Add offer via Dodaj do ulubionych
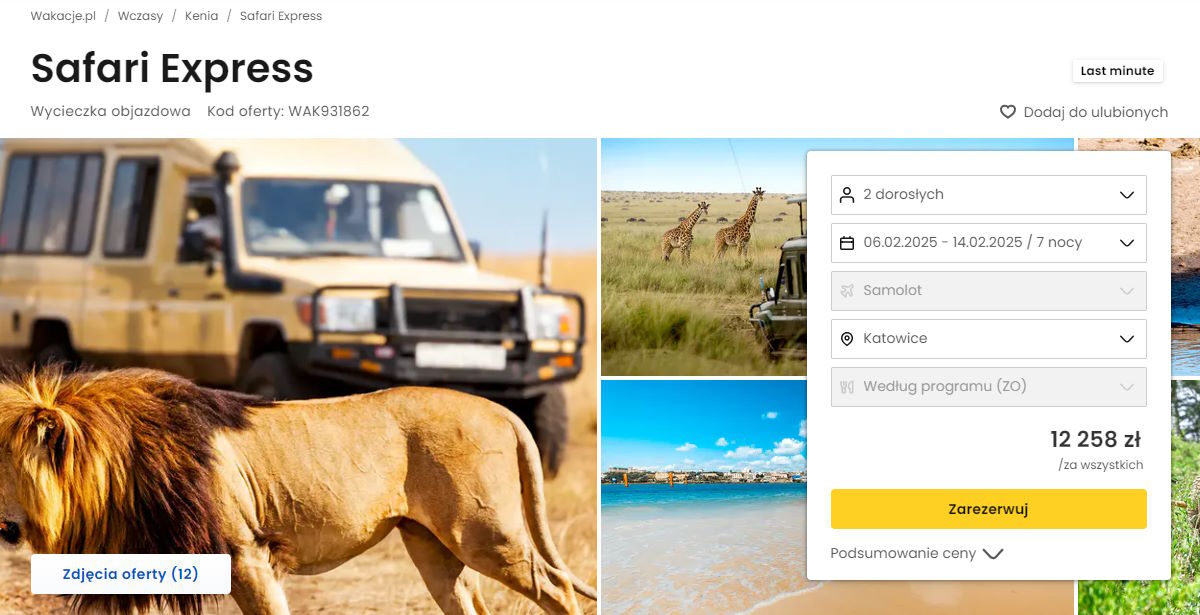 pos(1084,112)
